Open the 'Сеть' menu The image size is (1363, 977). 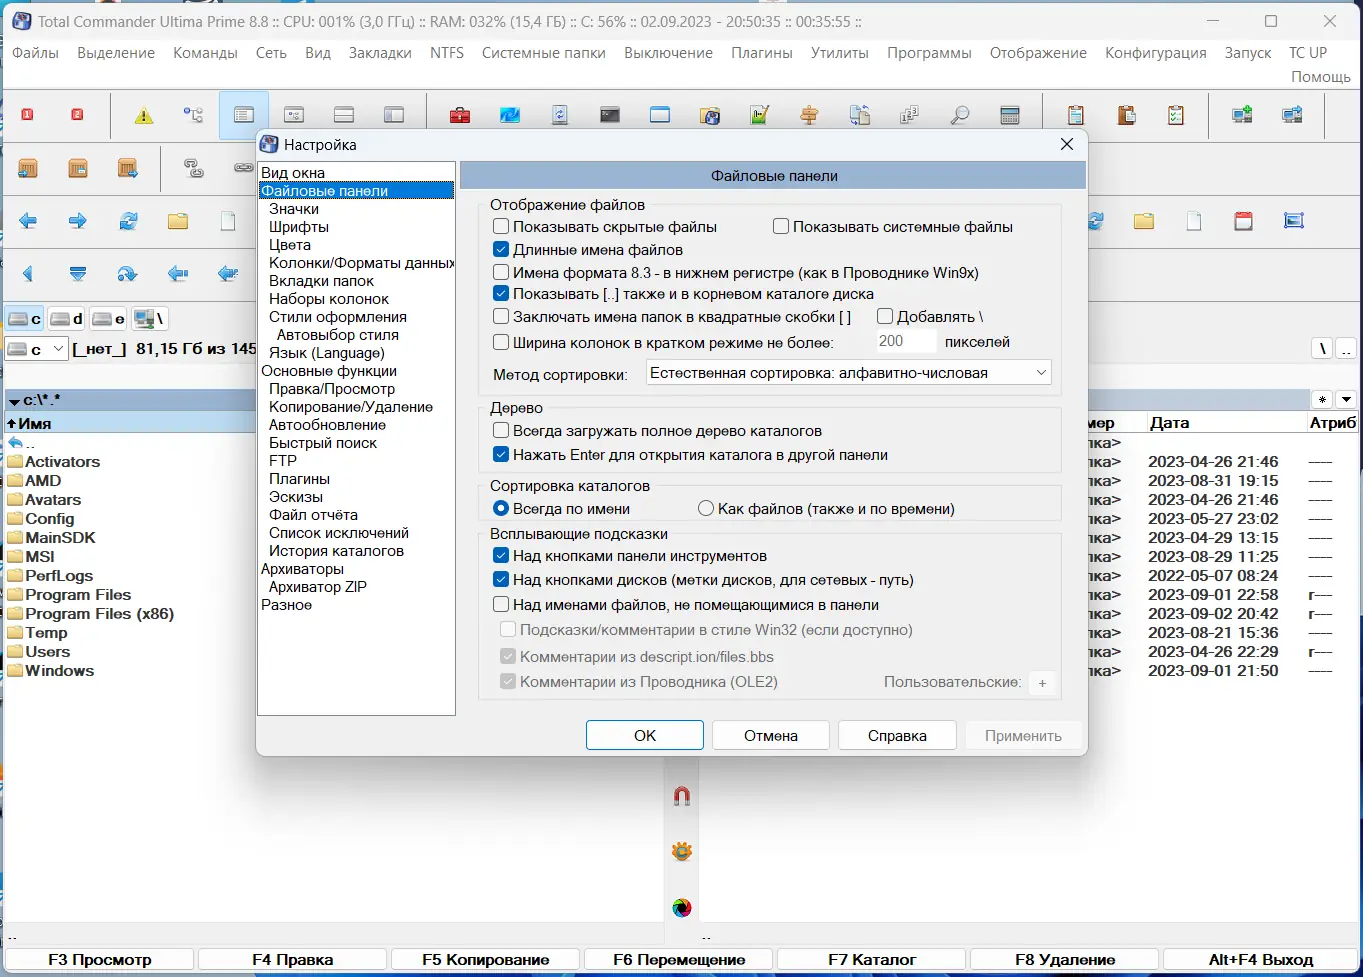[271, 52]
